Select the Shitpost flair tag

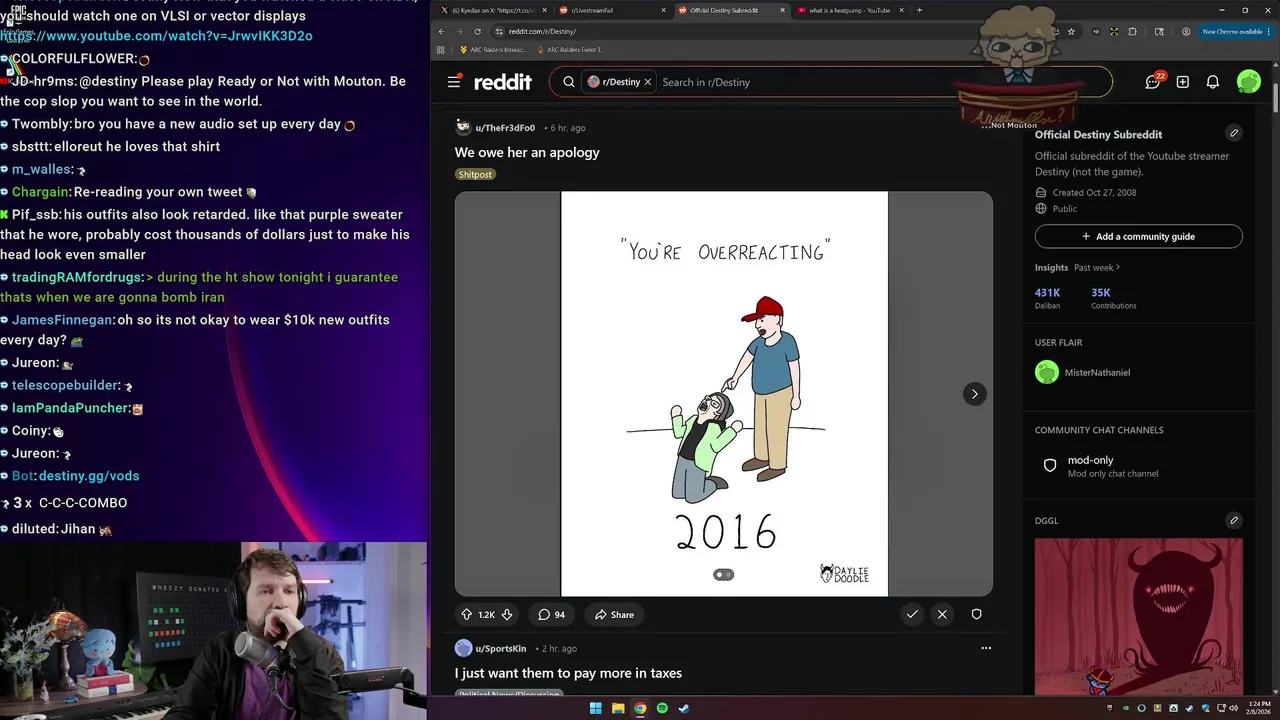(475, 174)
